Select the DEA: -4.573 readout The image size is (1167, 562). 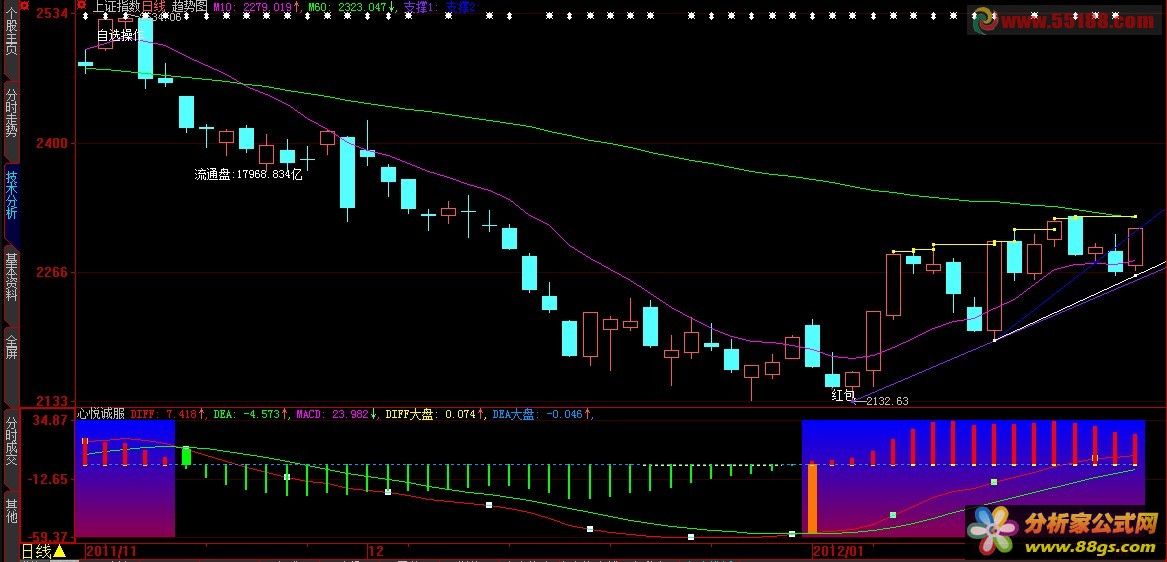251,414
